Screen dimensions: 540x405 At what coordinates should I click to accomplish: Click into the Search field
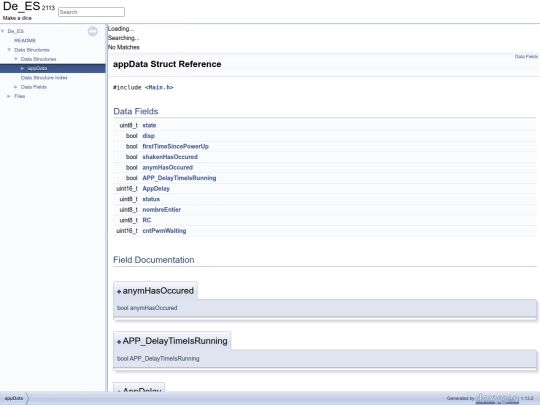pyautogui.click(x=91, y=12)
